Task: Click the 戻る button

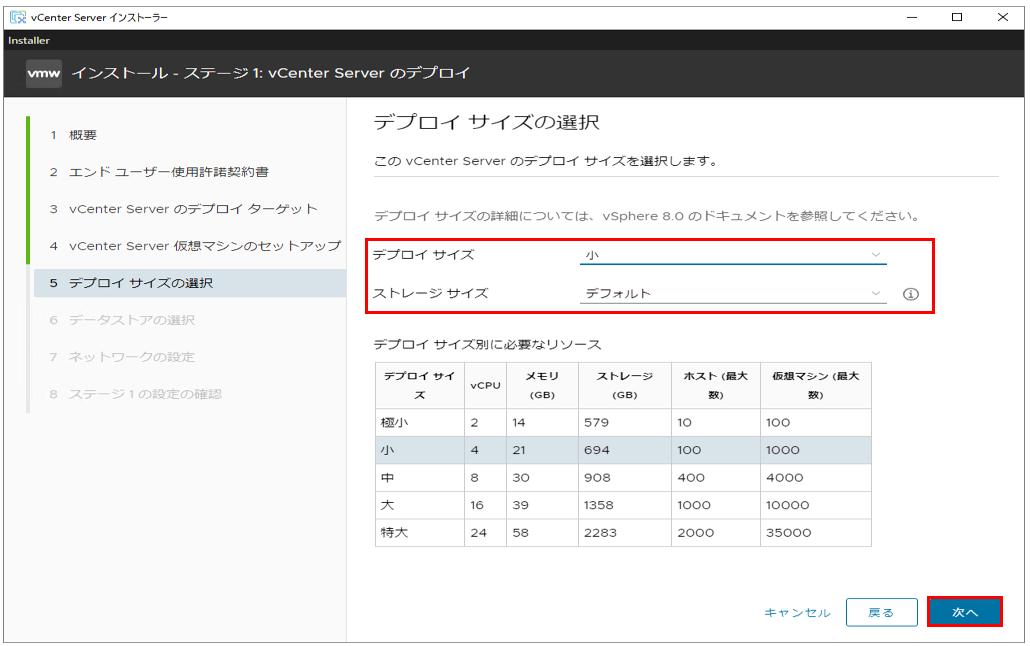Action: pyautogui.click(x=882, y=612)
